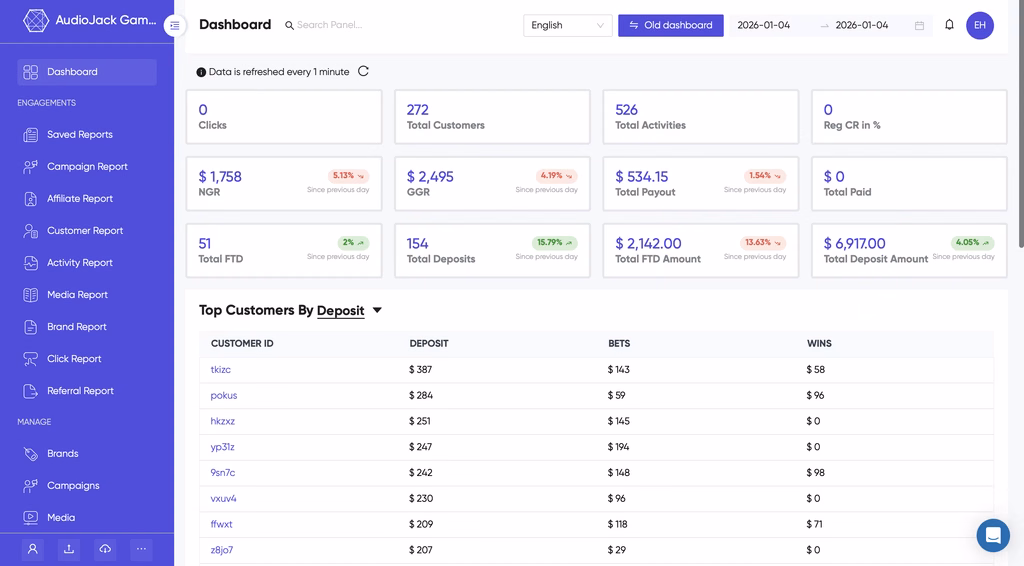Click the Referral Report icon
The image size is (1024, 566).
(31, 390)
